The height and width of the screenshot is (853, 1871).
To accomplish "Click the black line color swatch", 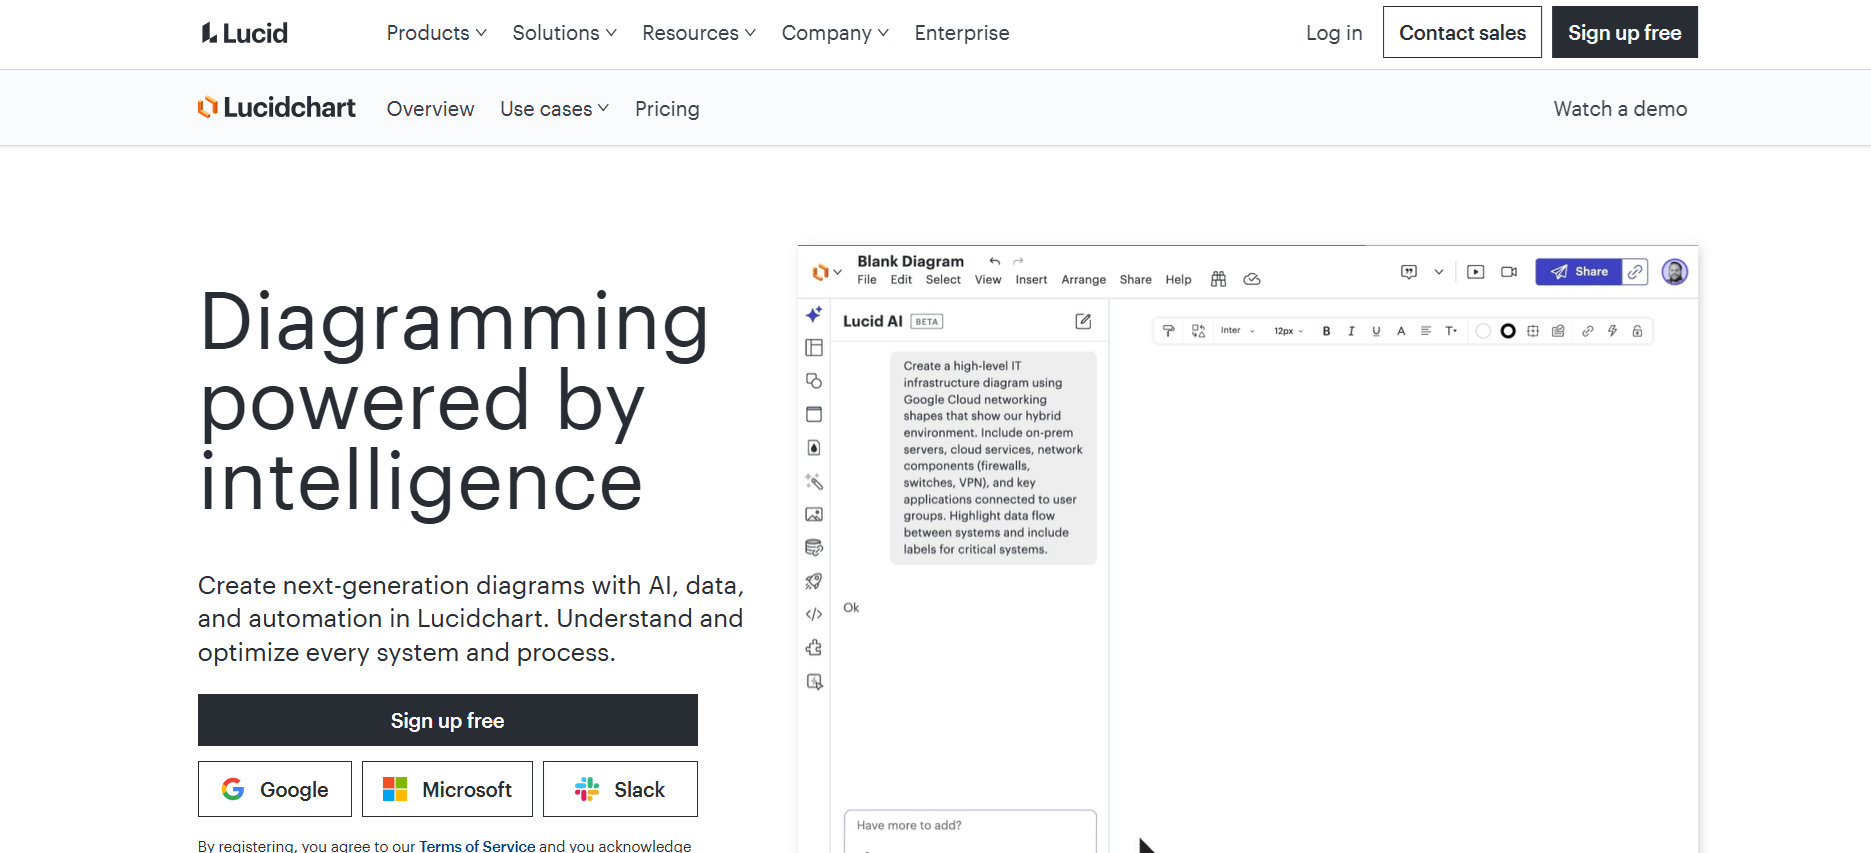I will tap(1508, 331).
